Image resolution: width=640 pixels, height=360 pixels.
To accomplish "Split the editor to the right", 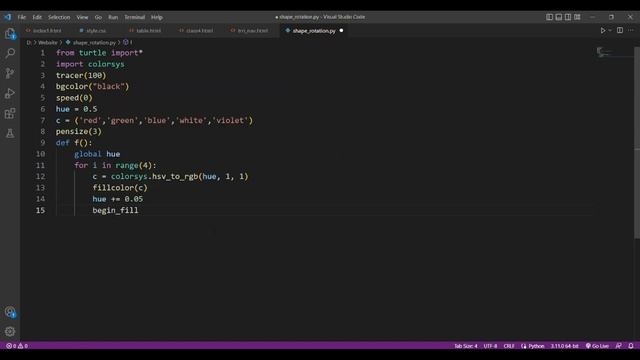I will pos(620,31).
